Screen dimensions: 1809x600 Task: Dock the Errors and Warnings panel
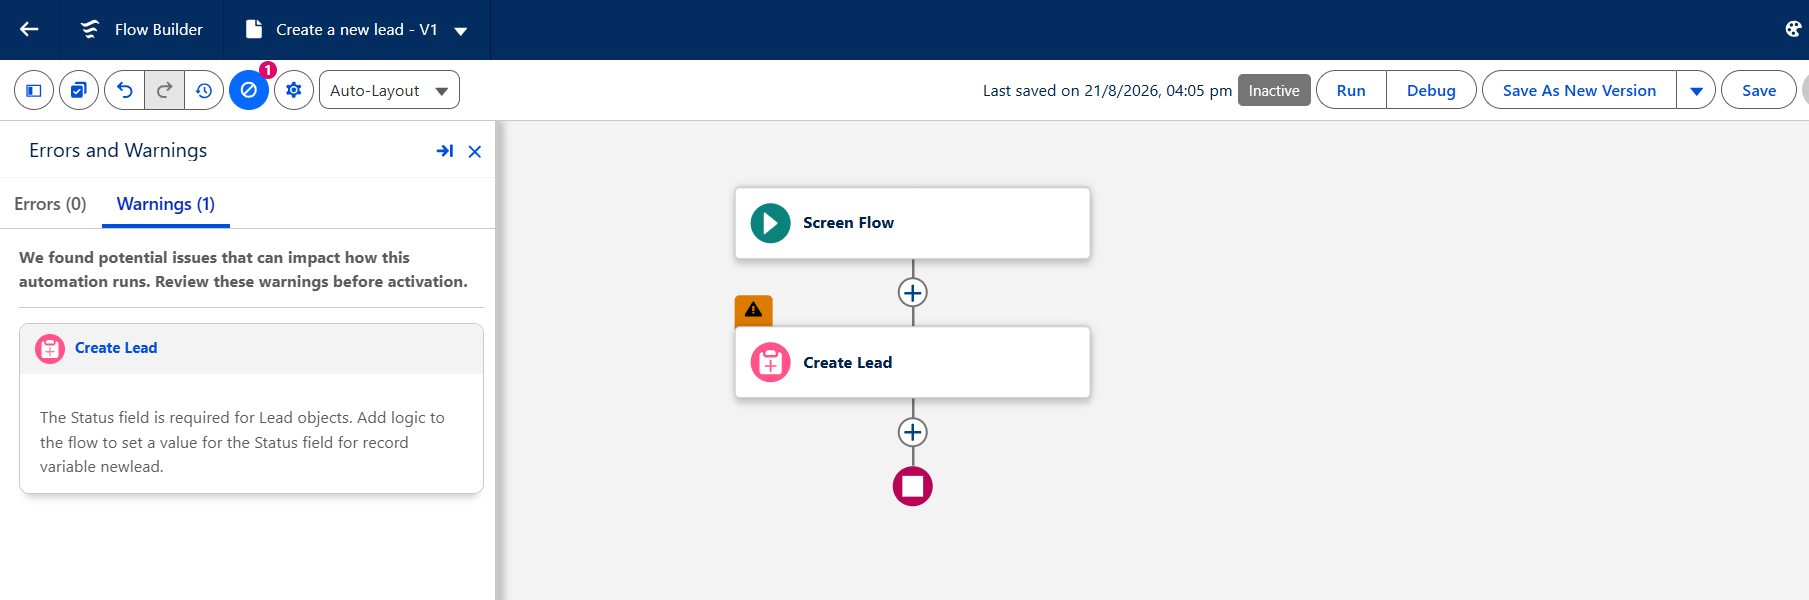445,151
